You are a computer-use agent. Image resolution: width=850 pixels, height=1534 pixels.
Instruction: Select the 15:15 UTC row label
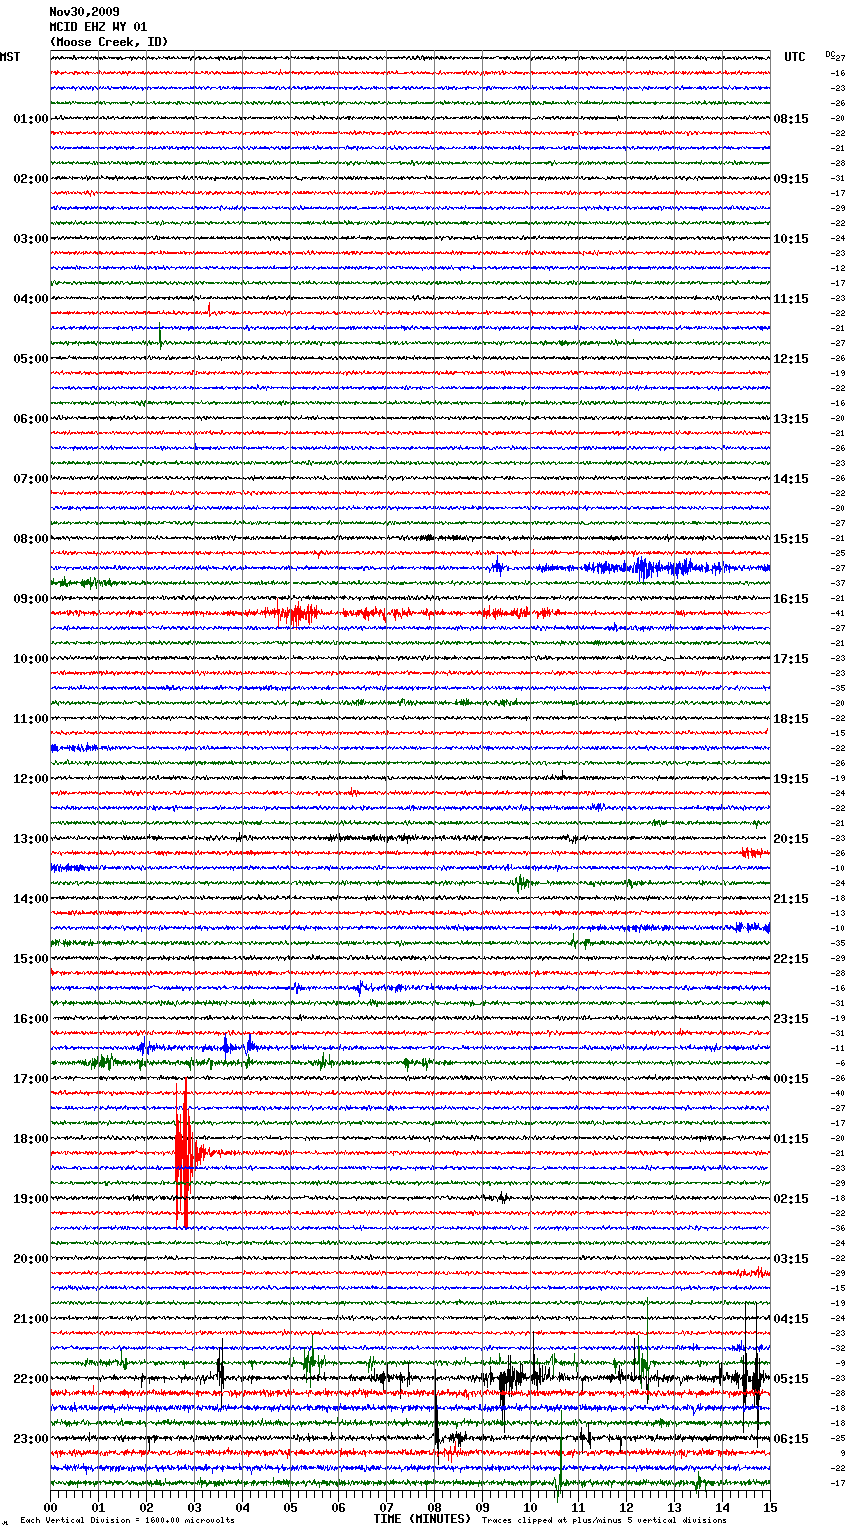coord(791,539)
